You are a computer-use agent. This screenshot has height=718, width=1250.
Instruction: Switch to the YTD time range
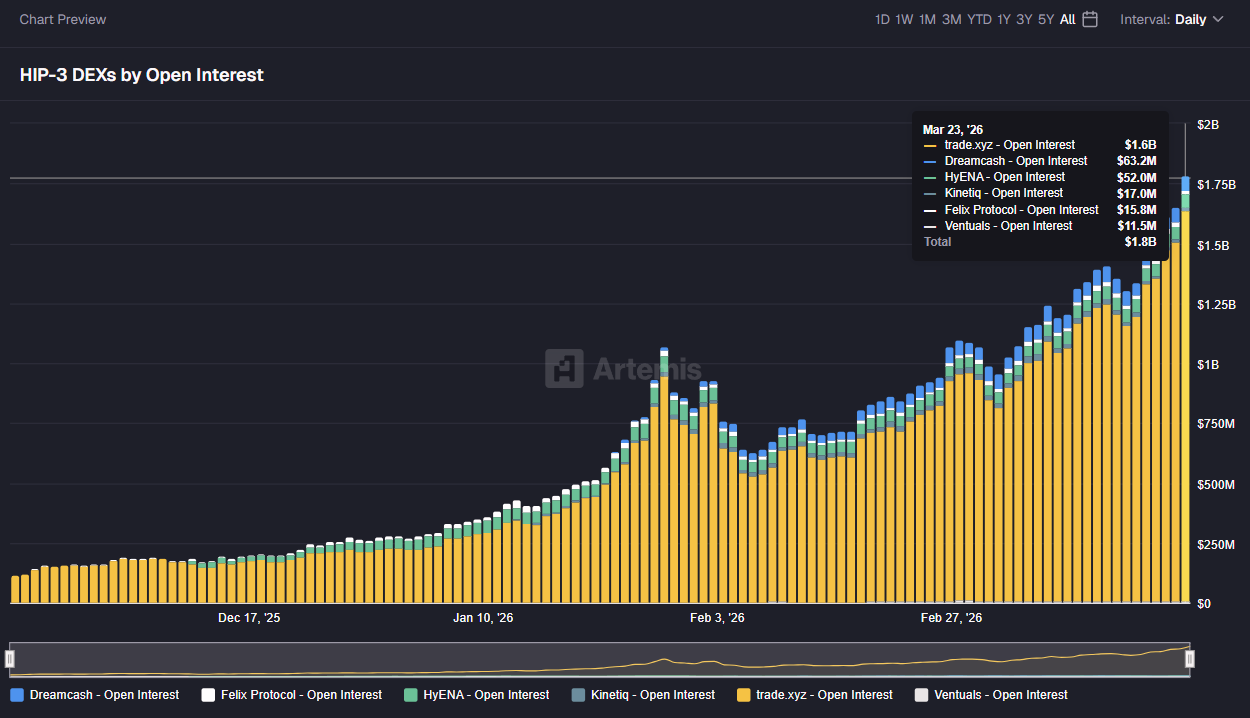[x=979, y=18]
